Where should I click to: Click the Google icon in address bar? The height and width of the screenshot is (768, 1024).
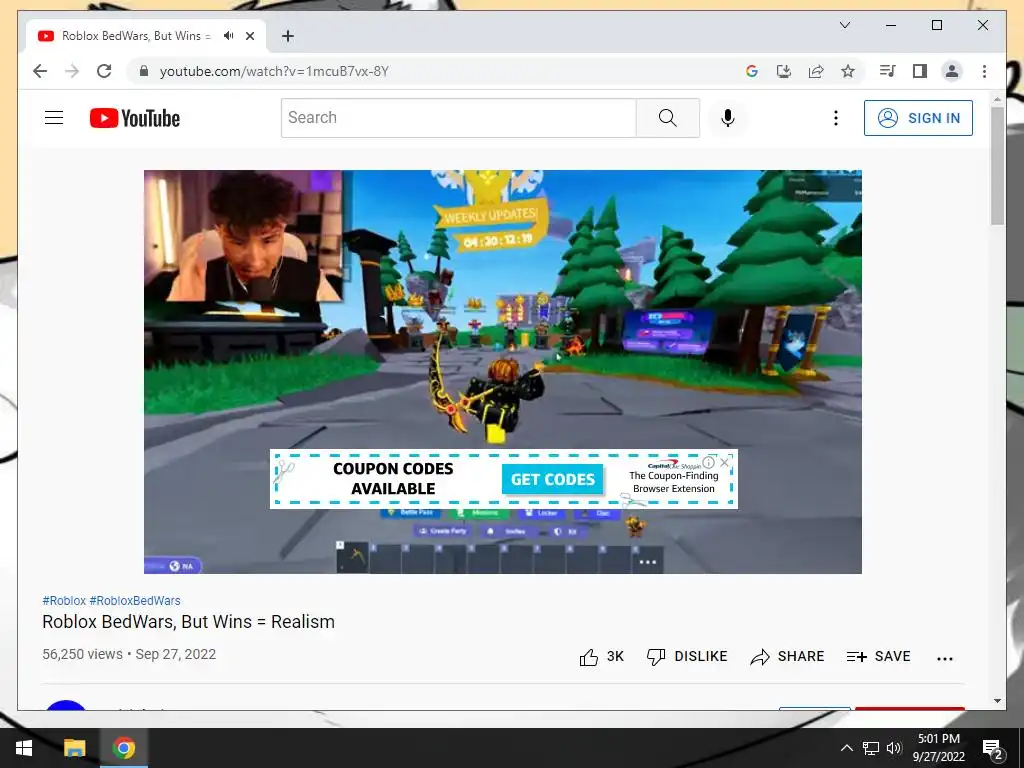point(752,71)
